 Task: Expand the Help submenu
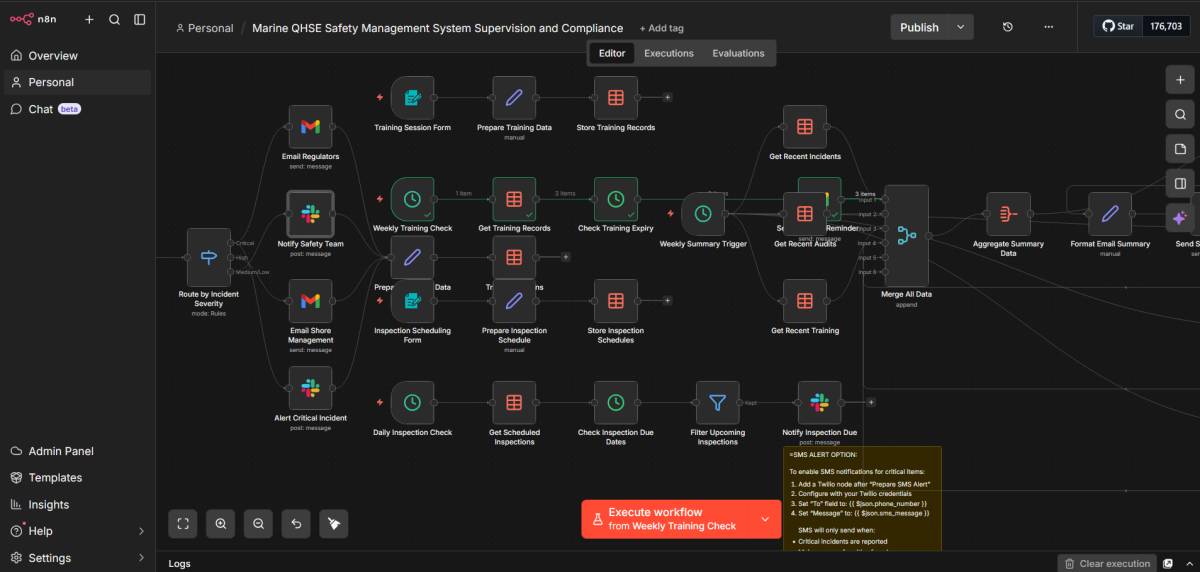tap(141, 531)
